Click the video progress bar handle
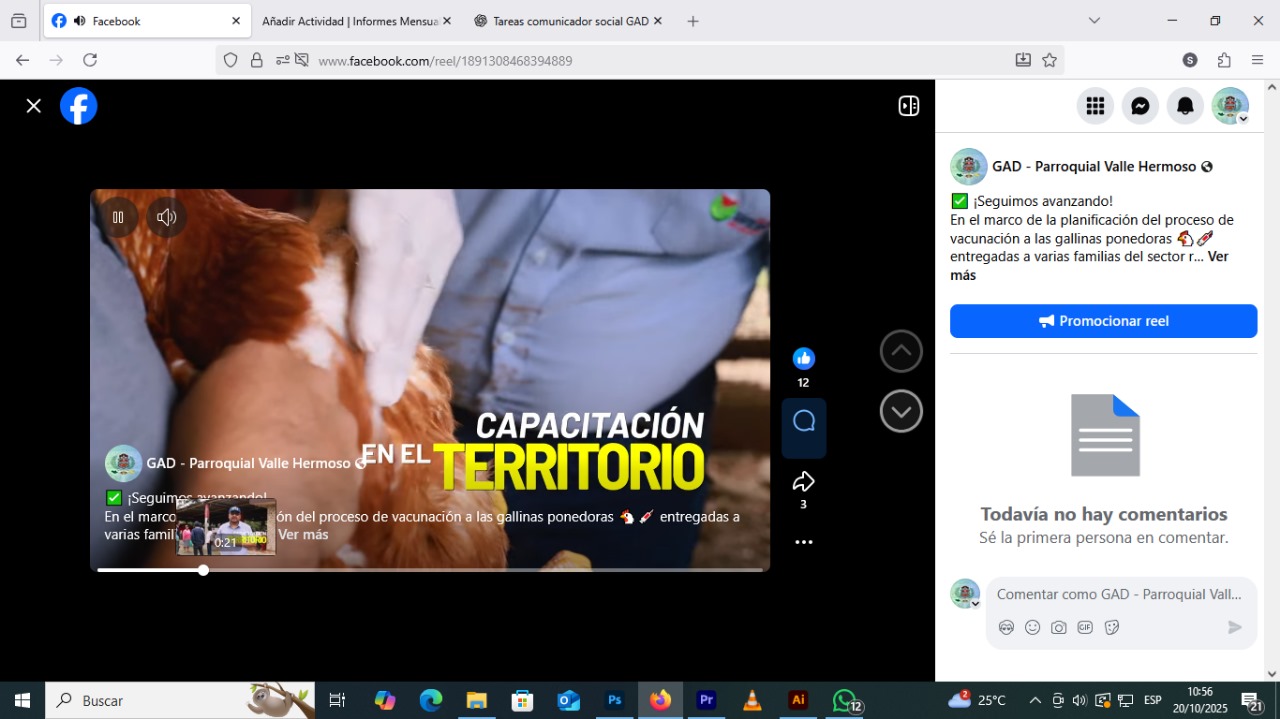The width and height of the screenshot is (1280, 719). [x=203, y=570]
